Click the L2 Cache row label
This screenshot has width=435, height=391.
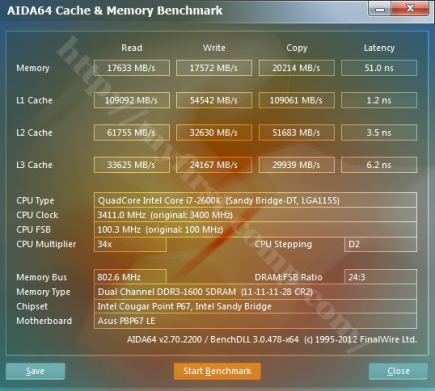coord(34,133)
